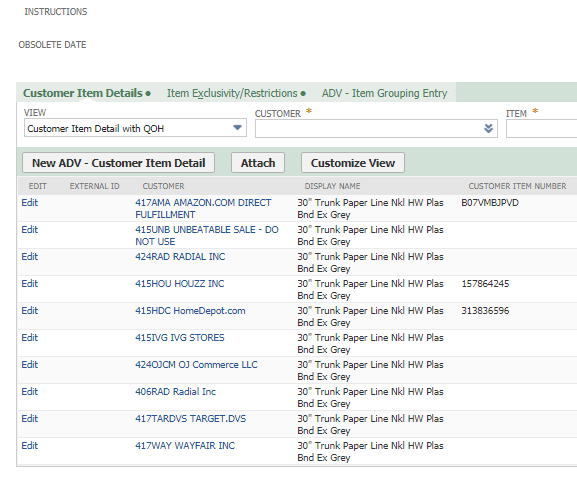
Task: Open 415HDC HomeDepot.com customer link
Action: point(190,310)
